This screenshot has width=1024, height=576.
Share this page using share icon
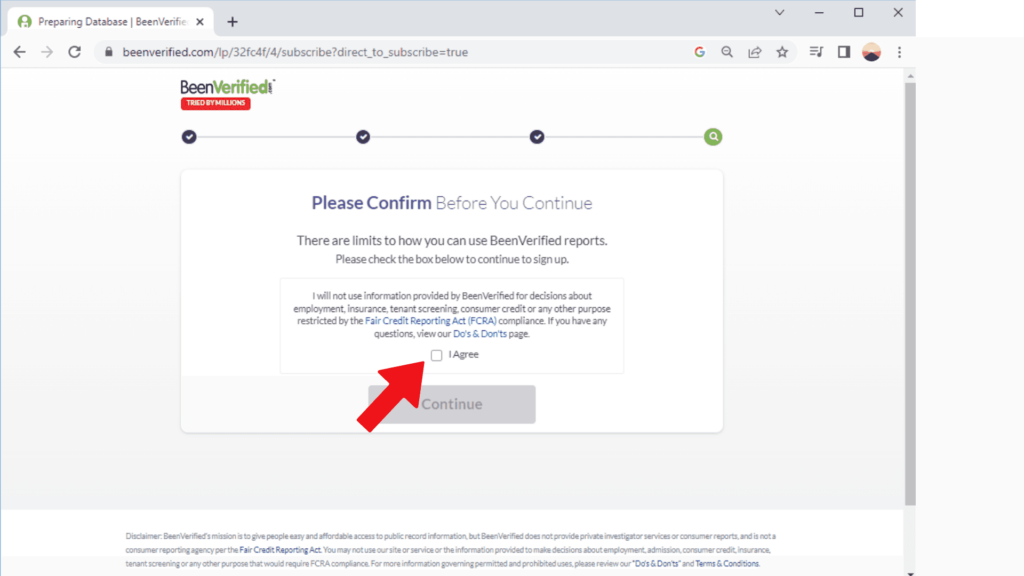tap(754, 52)
